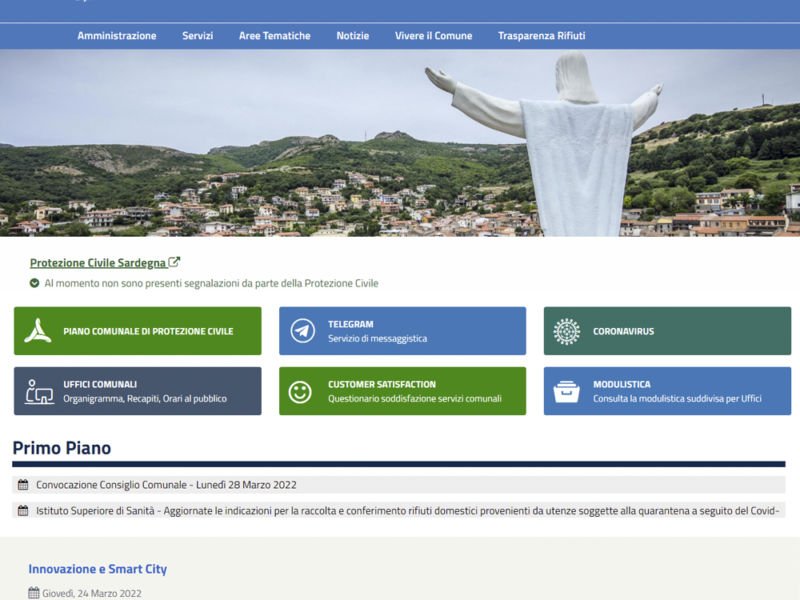Open the Coronavirus tile
The image size is (800, 600).
pos(667,331)
